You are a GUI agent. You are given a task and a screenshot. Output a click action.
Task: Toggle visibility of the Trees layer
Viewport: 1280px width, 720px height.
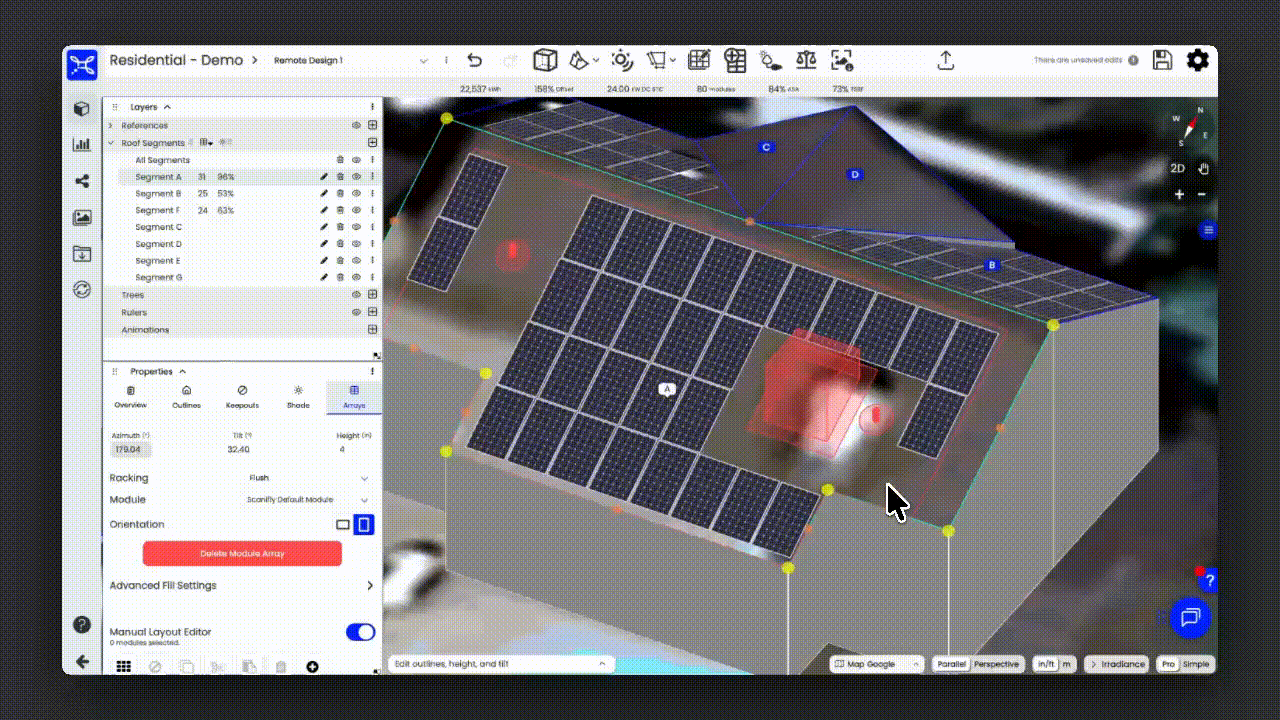click(356, 296)
